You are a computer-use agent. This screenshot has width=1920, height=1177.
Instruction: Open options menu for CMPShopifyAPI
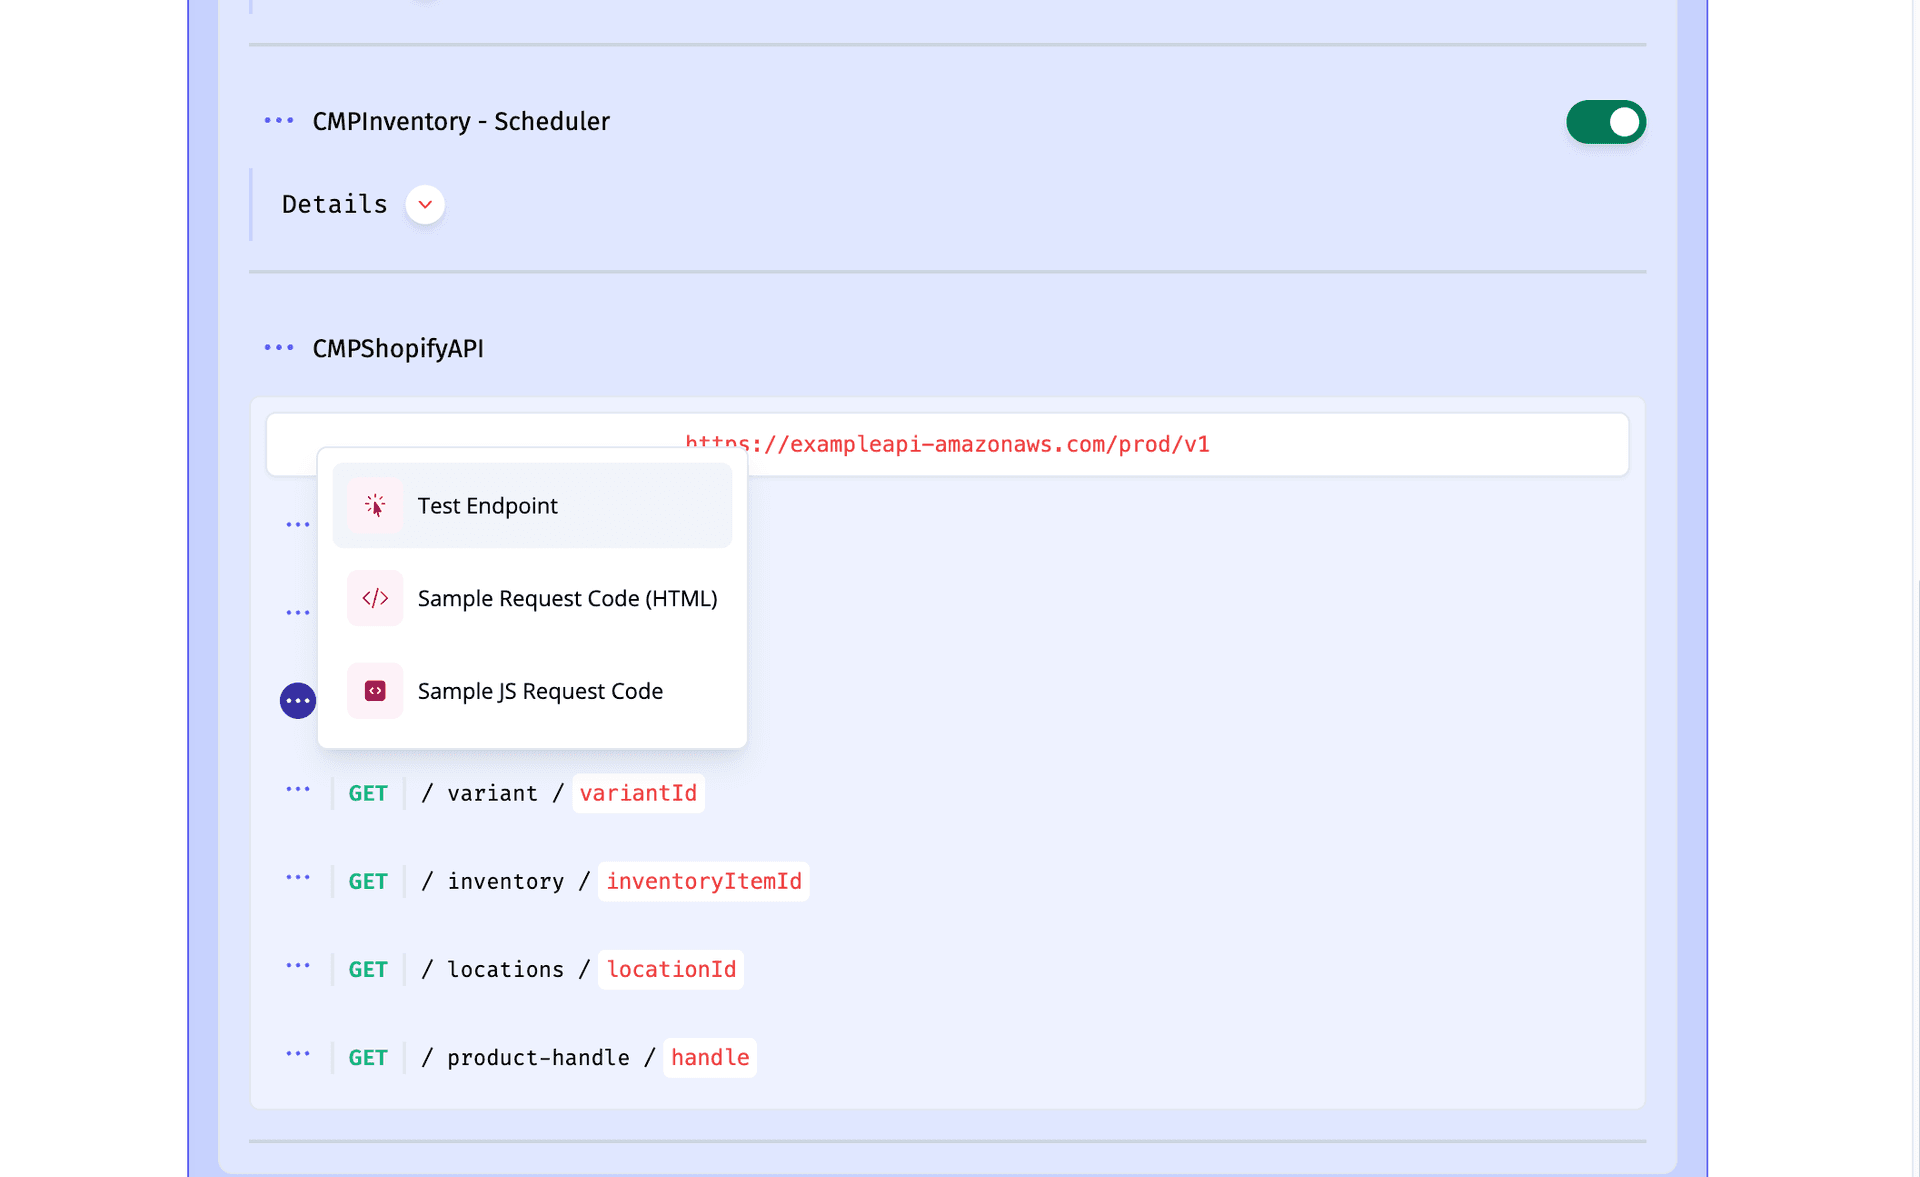click(278, 348)
